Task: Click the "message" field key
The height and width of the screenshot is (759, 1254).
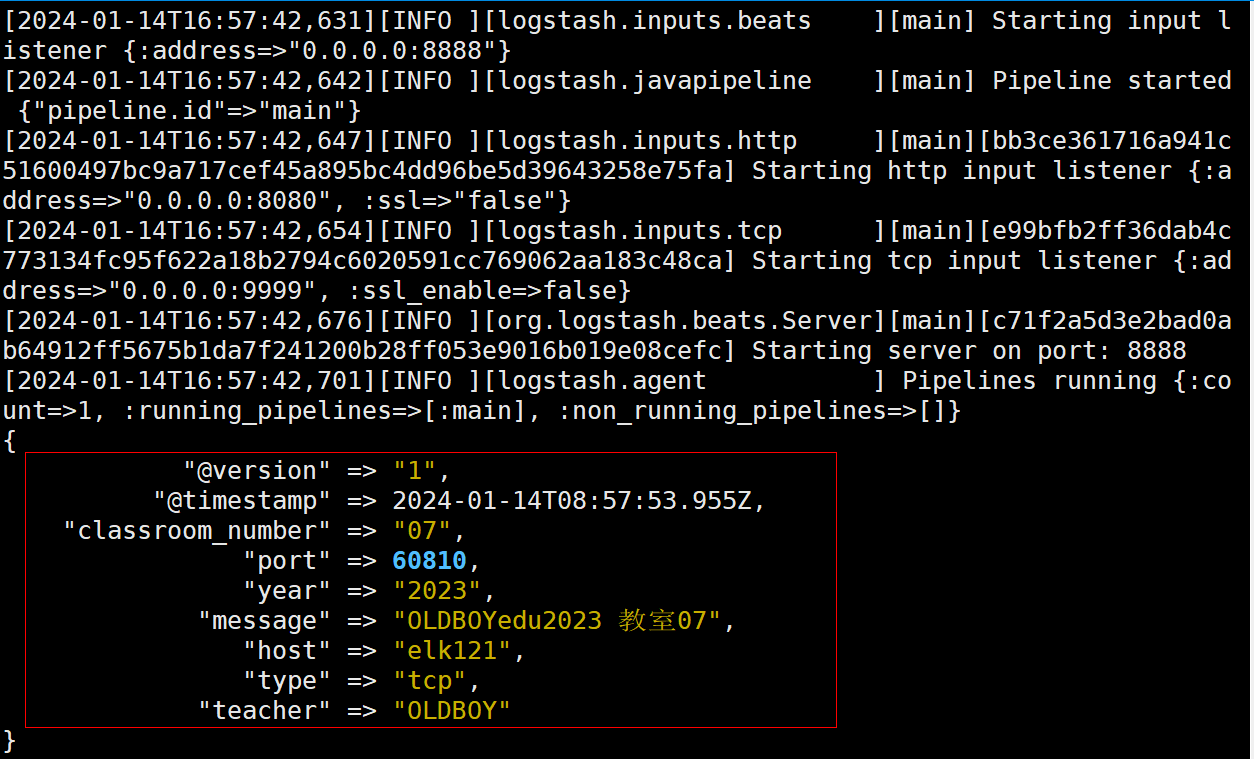Action: click(264, 621)
